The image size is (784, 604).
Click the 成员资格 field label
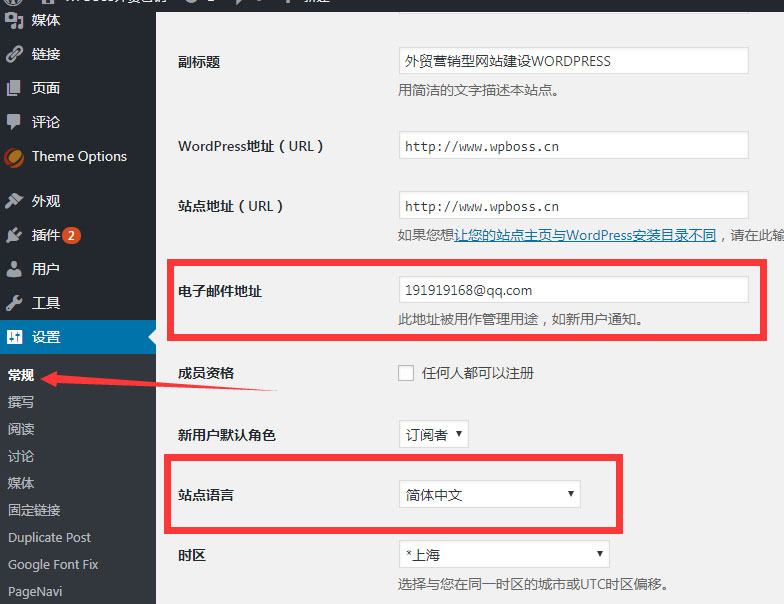tap(206, 373)
